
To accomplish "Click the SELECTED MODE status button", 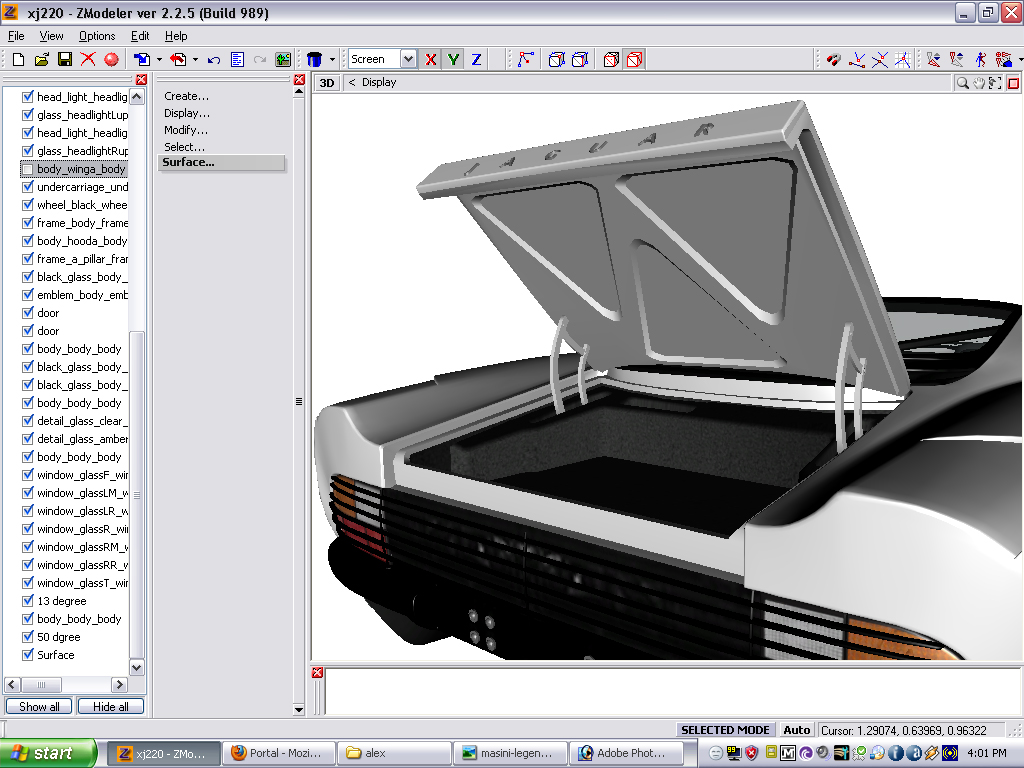I will tap(725, 730).
